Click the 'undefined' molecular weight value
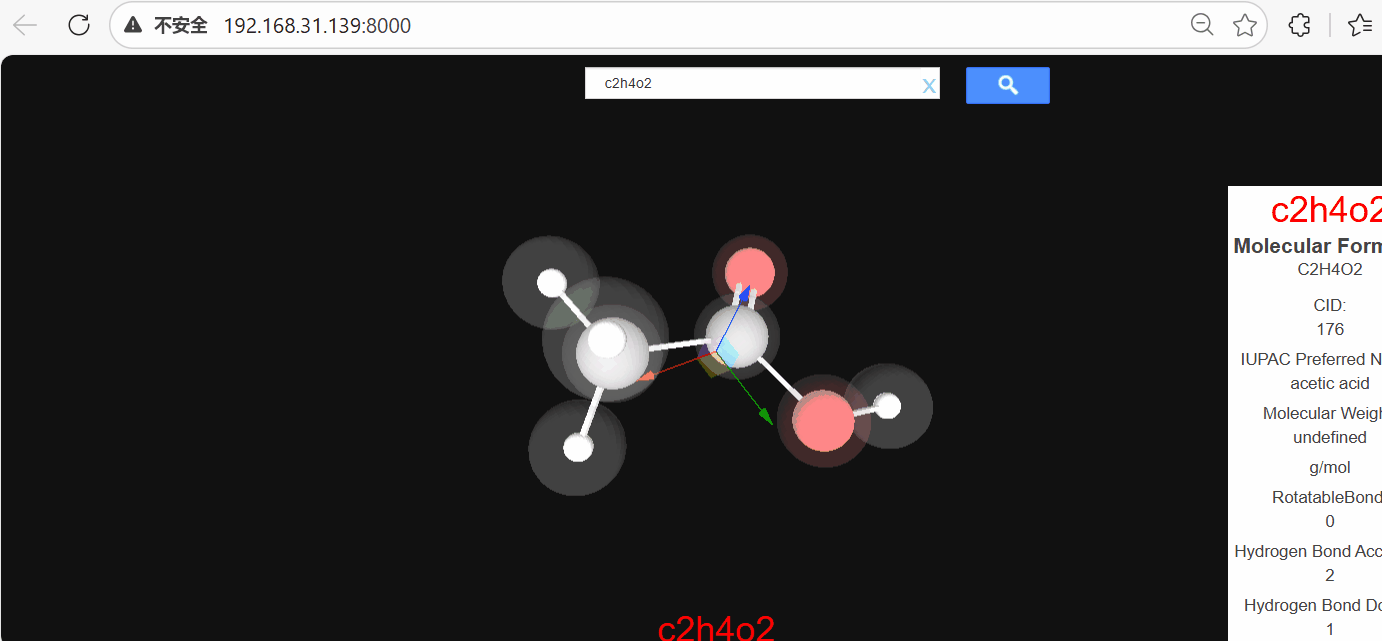 tap(1330, 437)
